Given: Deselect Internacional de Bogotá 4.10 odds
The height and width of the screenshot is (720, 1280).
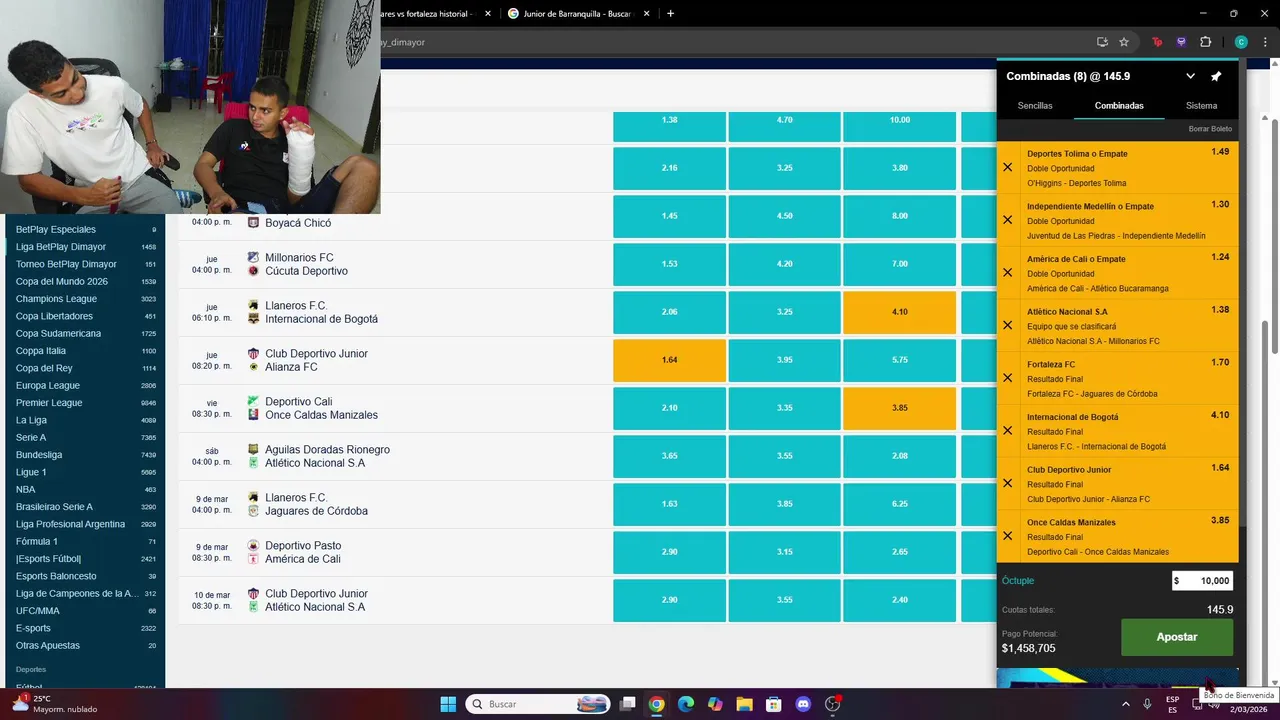Looking at the screenshot, I should pos(899,312).
